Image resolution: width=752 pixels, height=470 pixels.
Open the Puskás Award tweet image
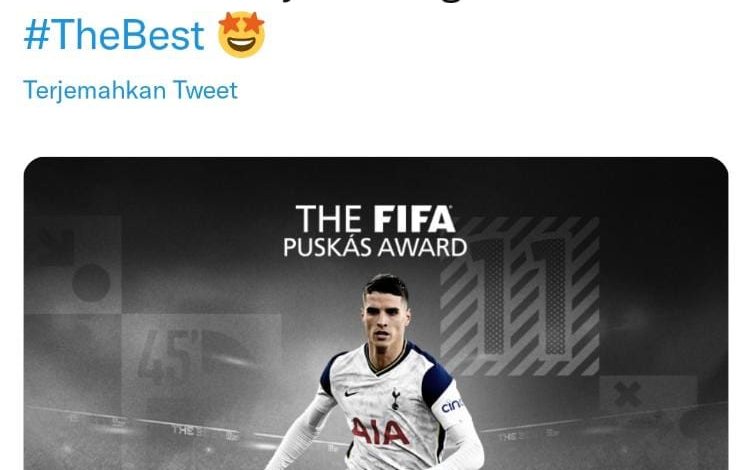tap(376, 313)
